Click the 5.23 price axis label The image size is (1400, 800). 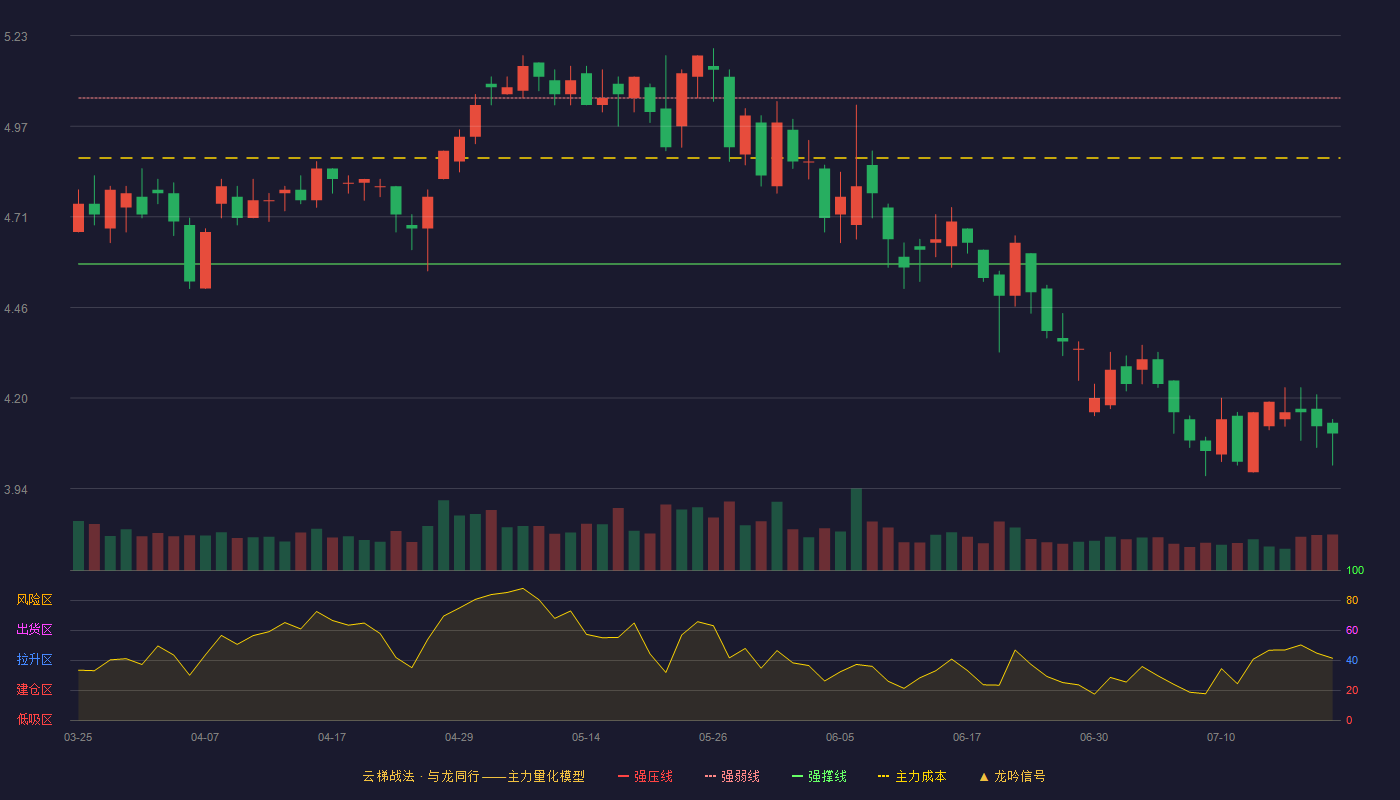[x=16, y=37]
